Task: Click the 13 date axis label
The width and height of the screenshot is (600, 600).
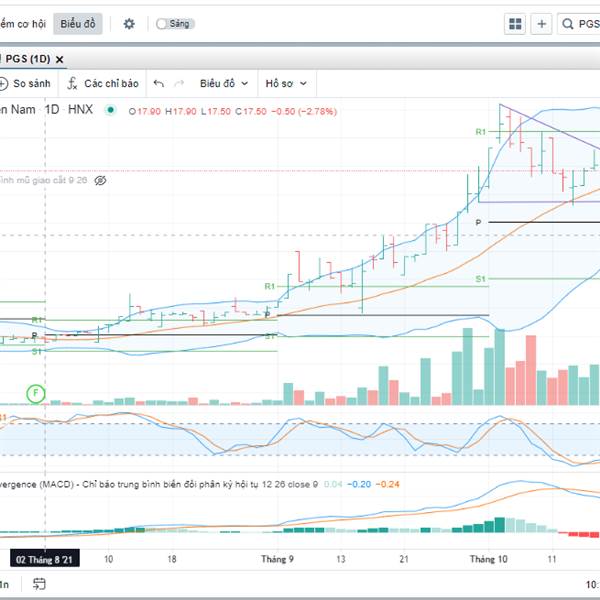Action: pyautogui.click(x=341, y=559)
